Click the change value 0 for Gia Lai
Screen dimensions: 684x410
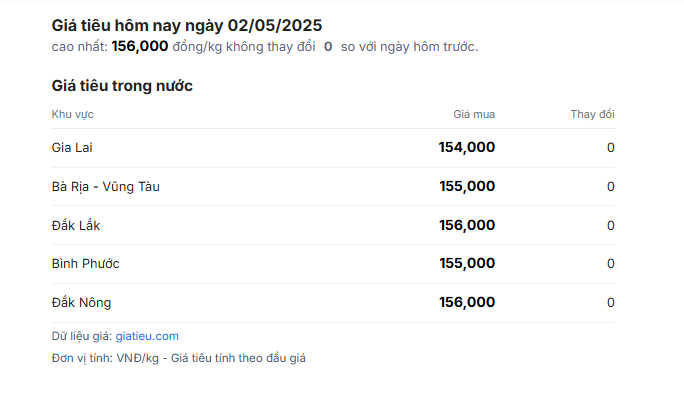click(x=611, y=147)
